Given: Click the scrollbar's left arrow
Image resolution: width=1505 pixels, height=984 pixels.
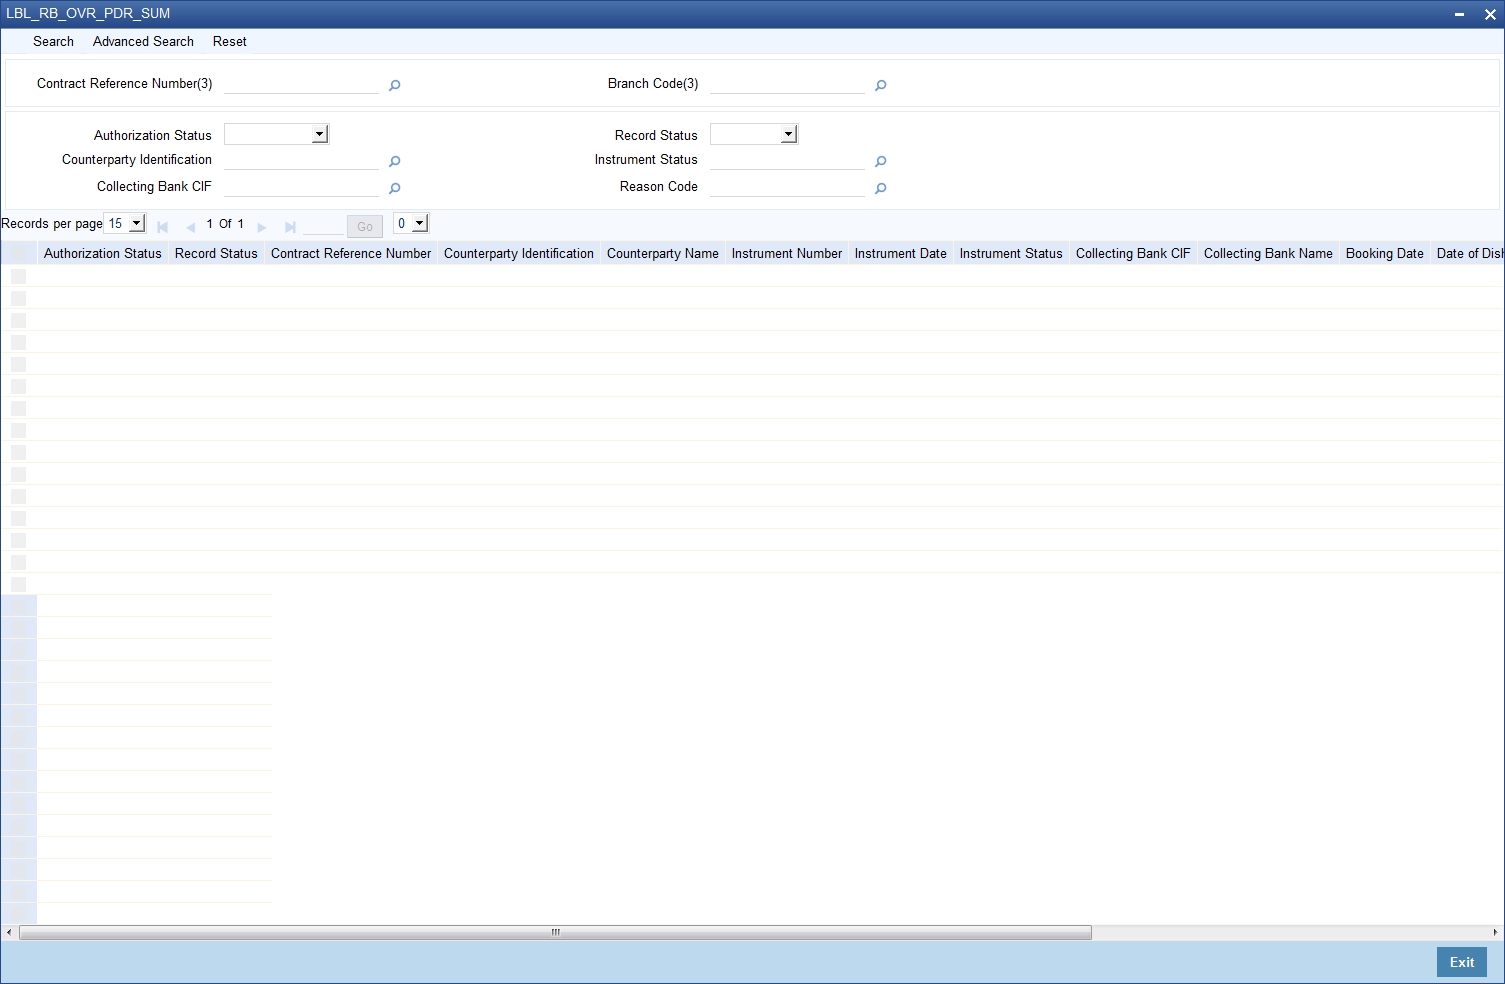Looking at the screenshot, I should tap(8, 932).
